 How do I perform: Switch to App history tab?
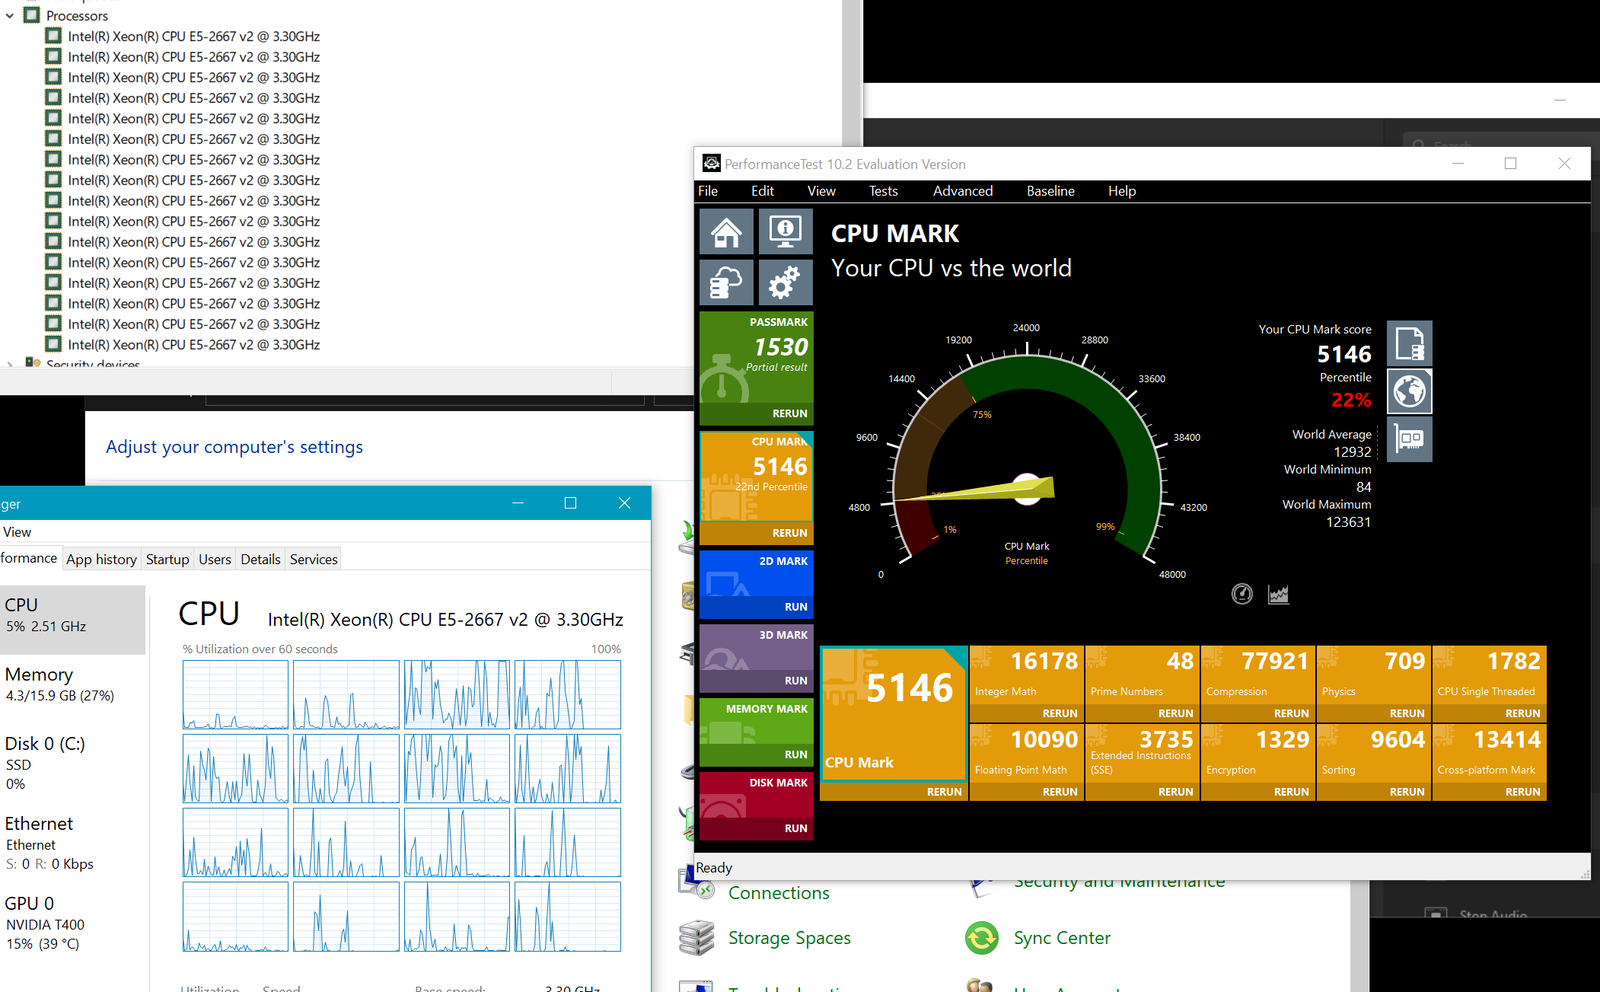101,559
